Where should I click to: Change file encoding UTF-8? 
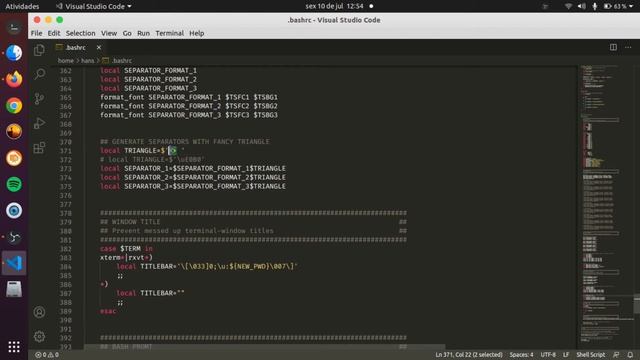[x=548, y=355]
